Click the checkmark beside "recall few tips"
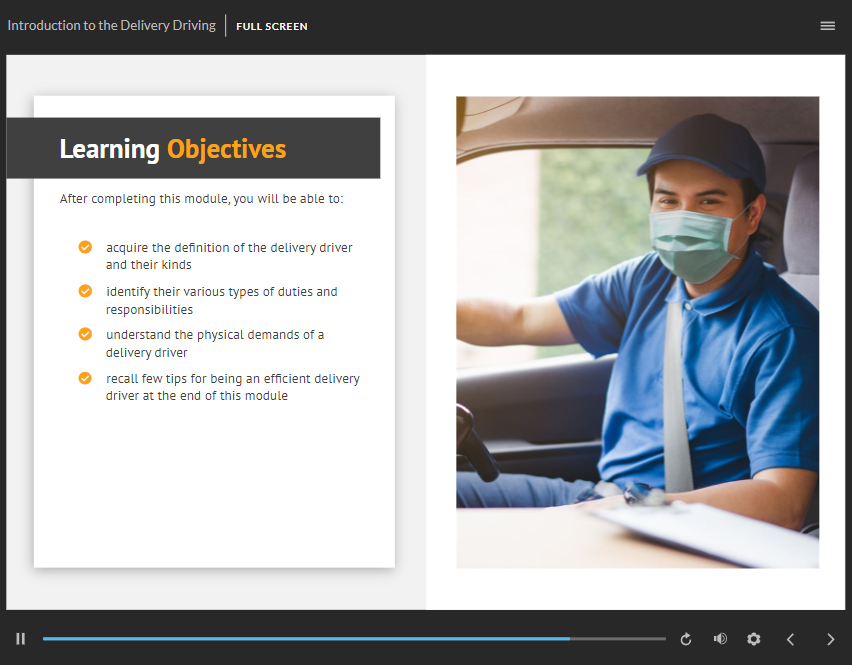Viewport: 852px width, 665px height. click(85, 378)
